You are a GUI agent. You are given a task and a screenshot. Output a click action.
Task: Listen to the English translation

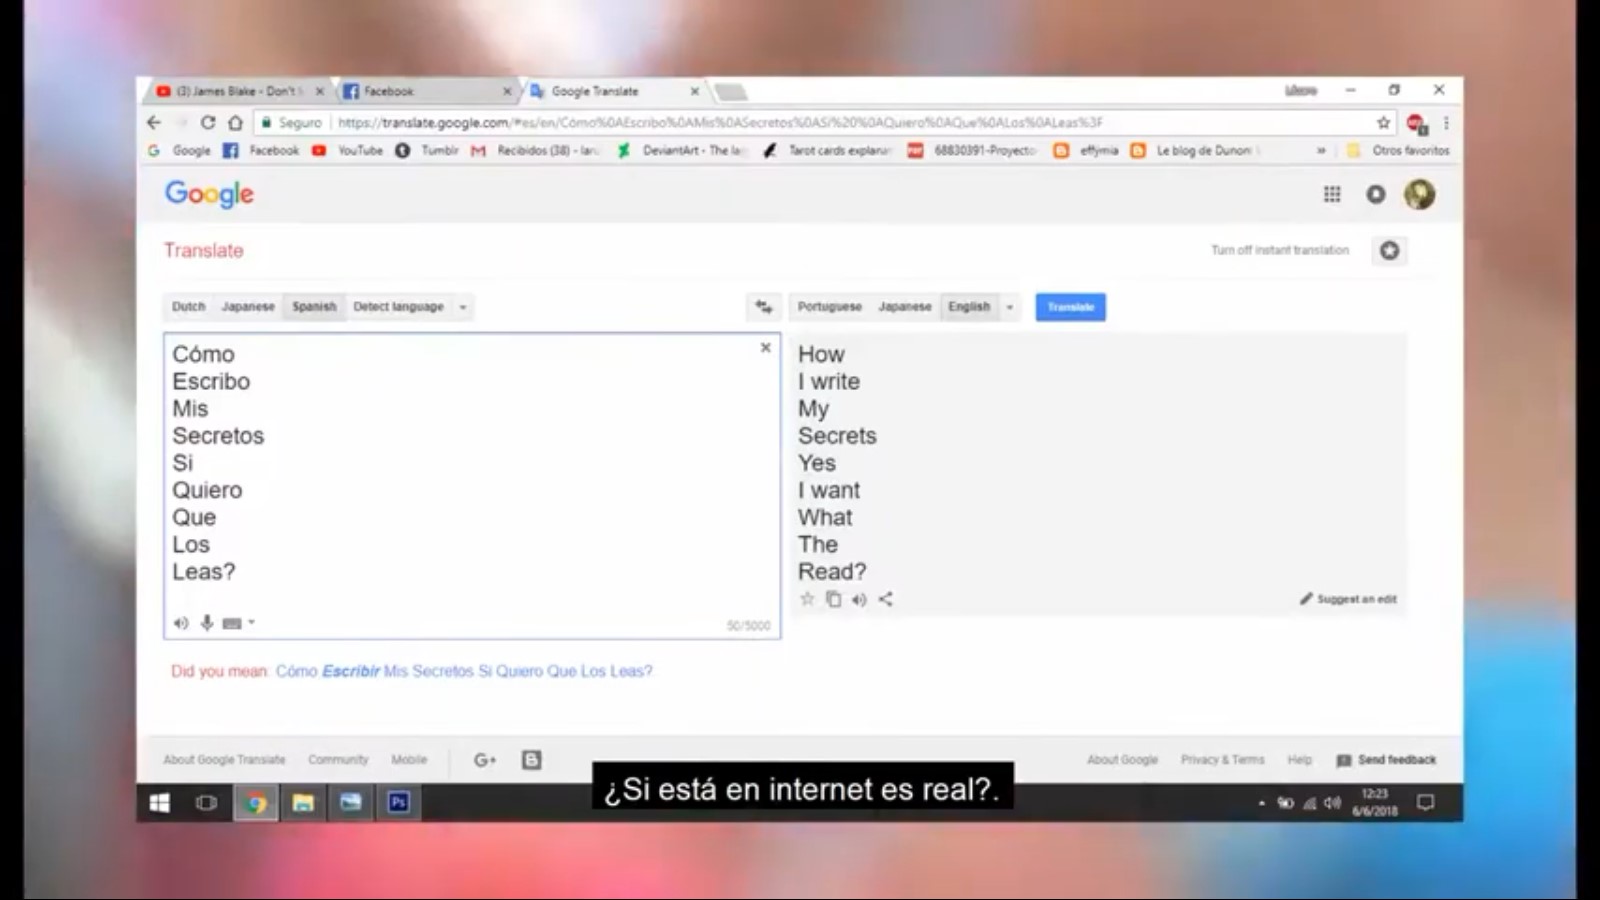tap(859, 600)
